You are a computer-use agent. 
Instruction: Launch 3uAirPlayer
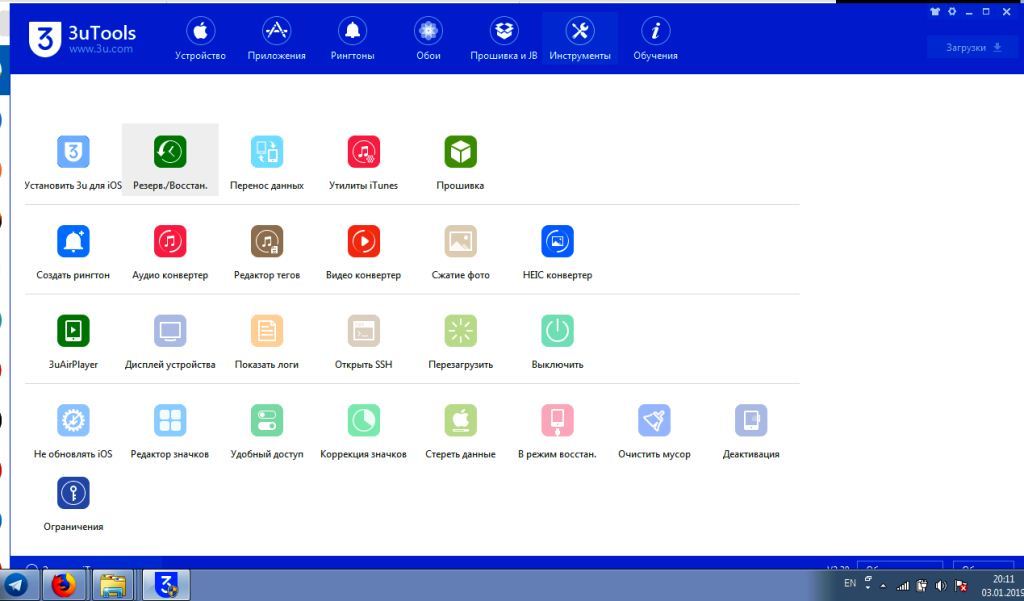tap(73, 342)
